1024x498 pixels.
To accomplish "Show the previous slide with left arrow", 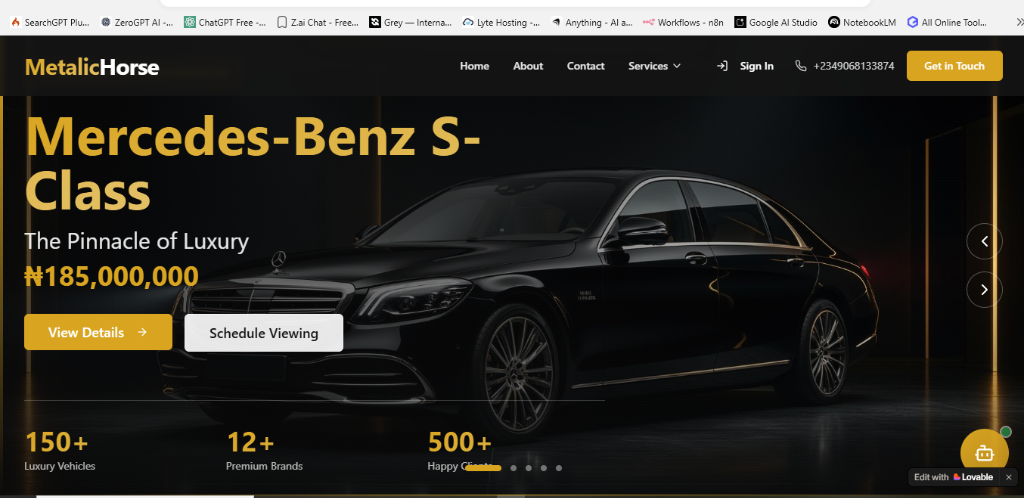I will tap(984, 241).
